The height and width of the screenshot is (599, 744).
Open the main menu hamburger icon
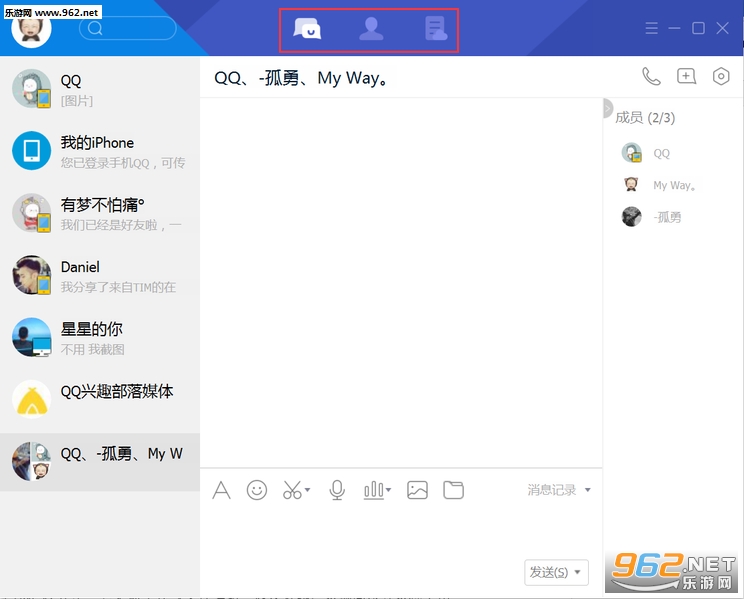(x=651, y=28)
